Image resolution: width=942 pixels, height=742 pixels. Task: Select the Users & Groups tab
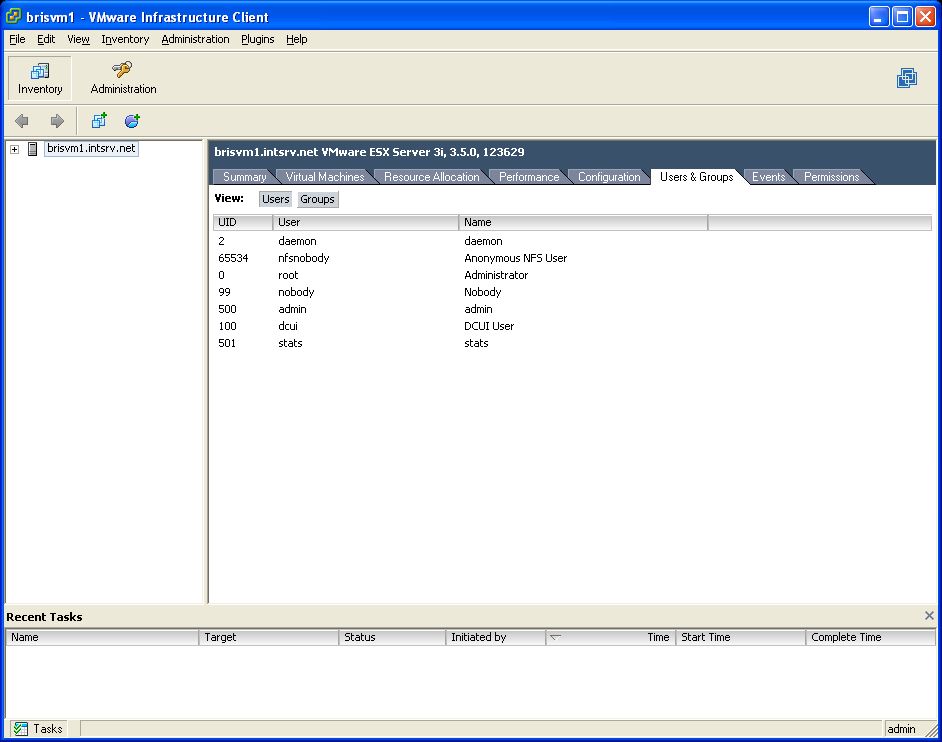(697, 177)
